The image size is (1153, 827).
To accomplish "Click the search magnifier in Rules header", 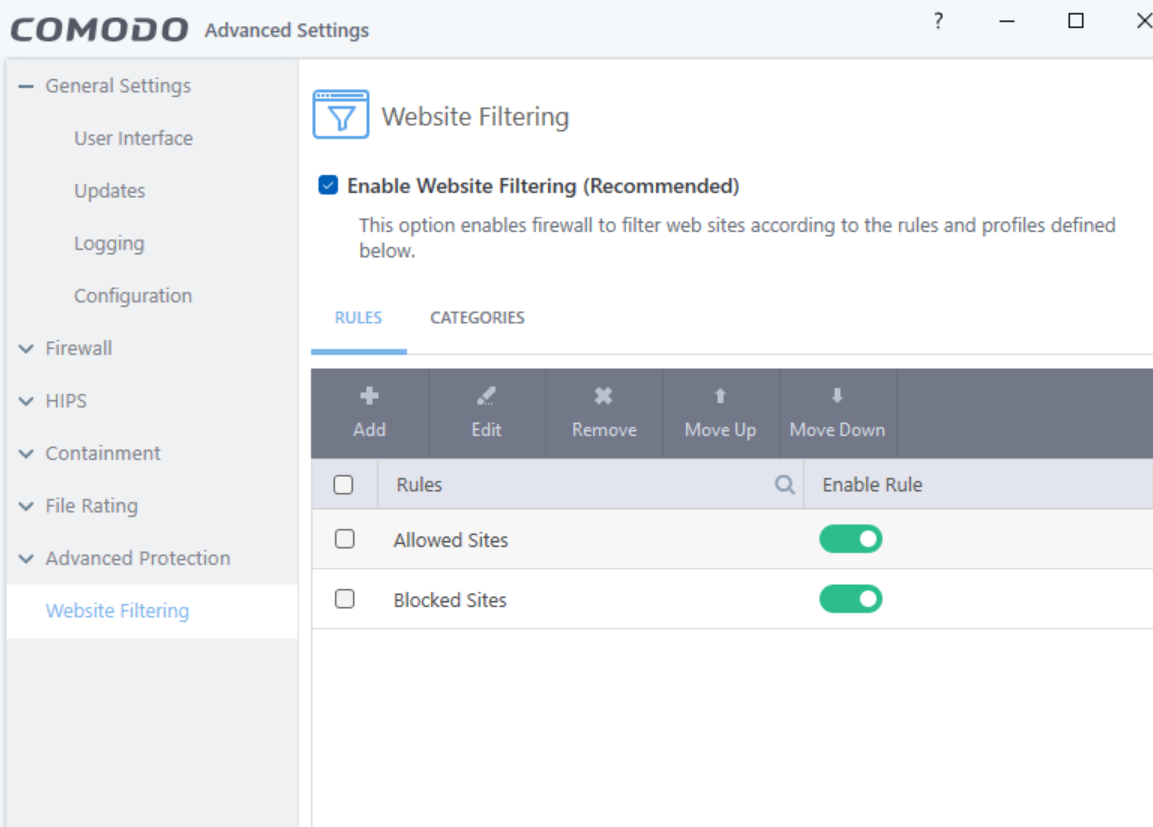I will click(x=785, y=485).
